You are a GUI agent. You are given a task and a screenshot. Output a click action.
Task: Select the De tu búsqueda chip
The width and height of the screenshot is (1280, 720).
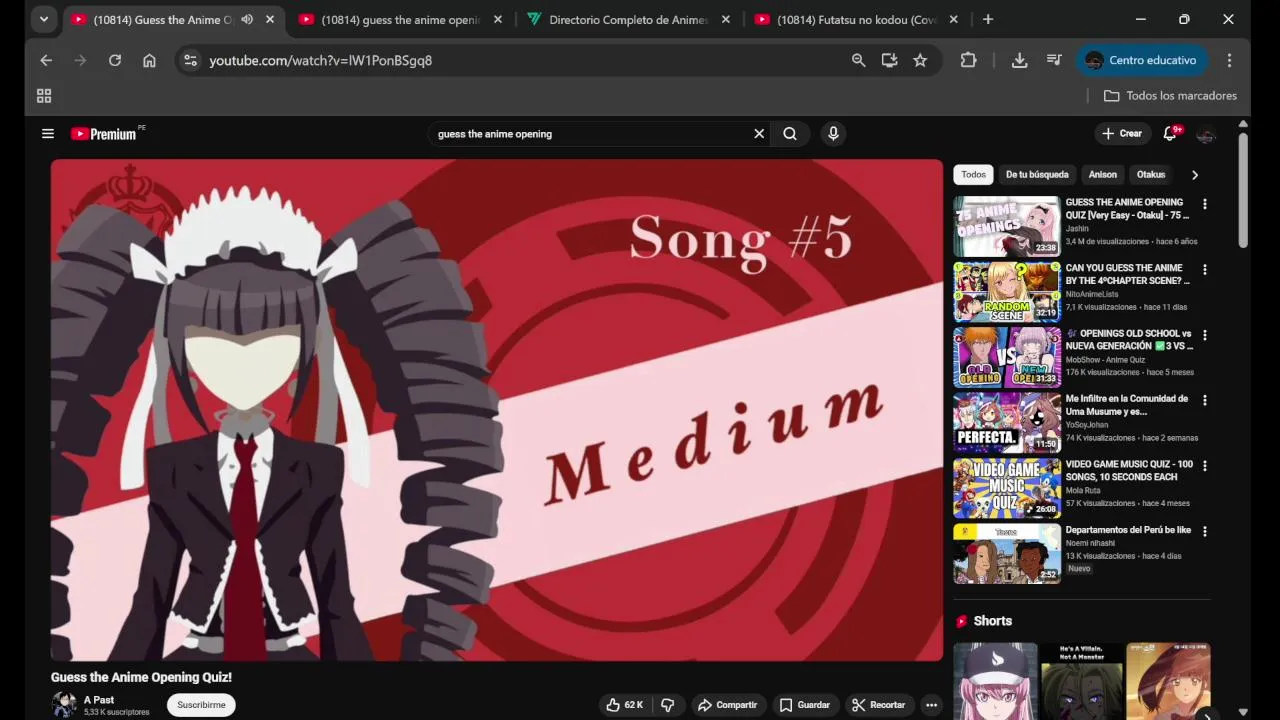pyautogui.click(x=1037, y=174)
